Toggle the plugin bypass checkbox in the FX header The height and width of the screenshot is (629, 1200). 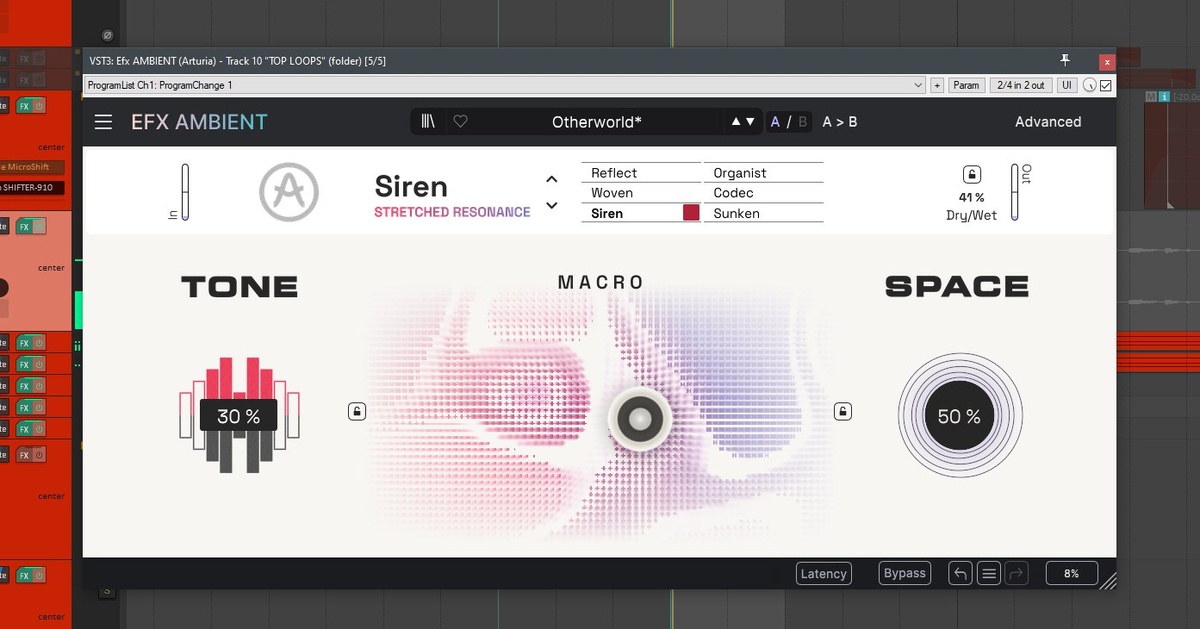coord(1106,86)
